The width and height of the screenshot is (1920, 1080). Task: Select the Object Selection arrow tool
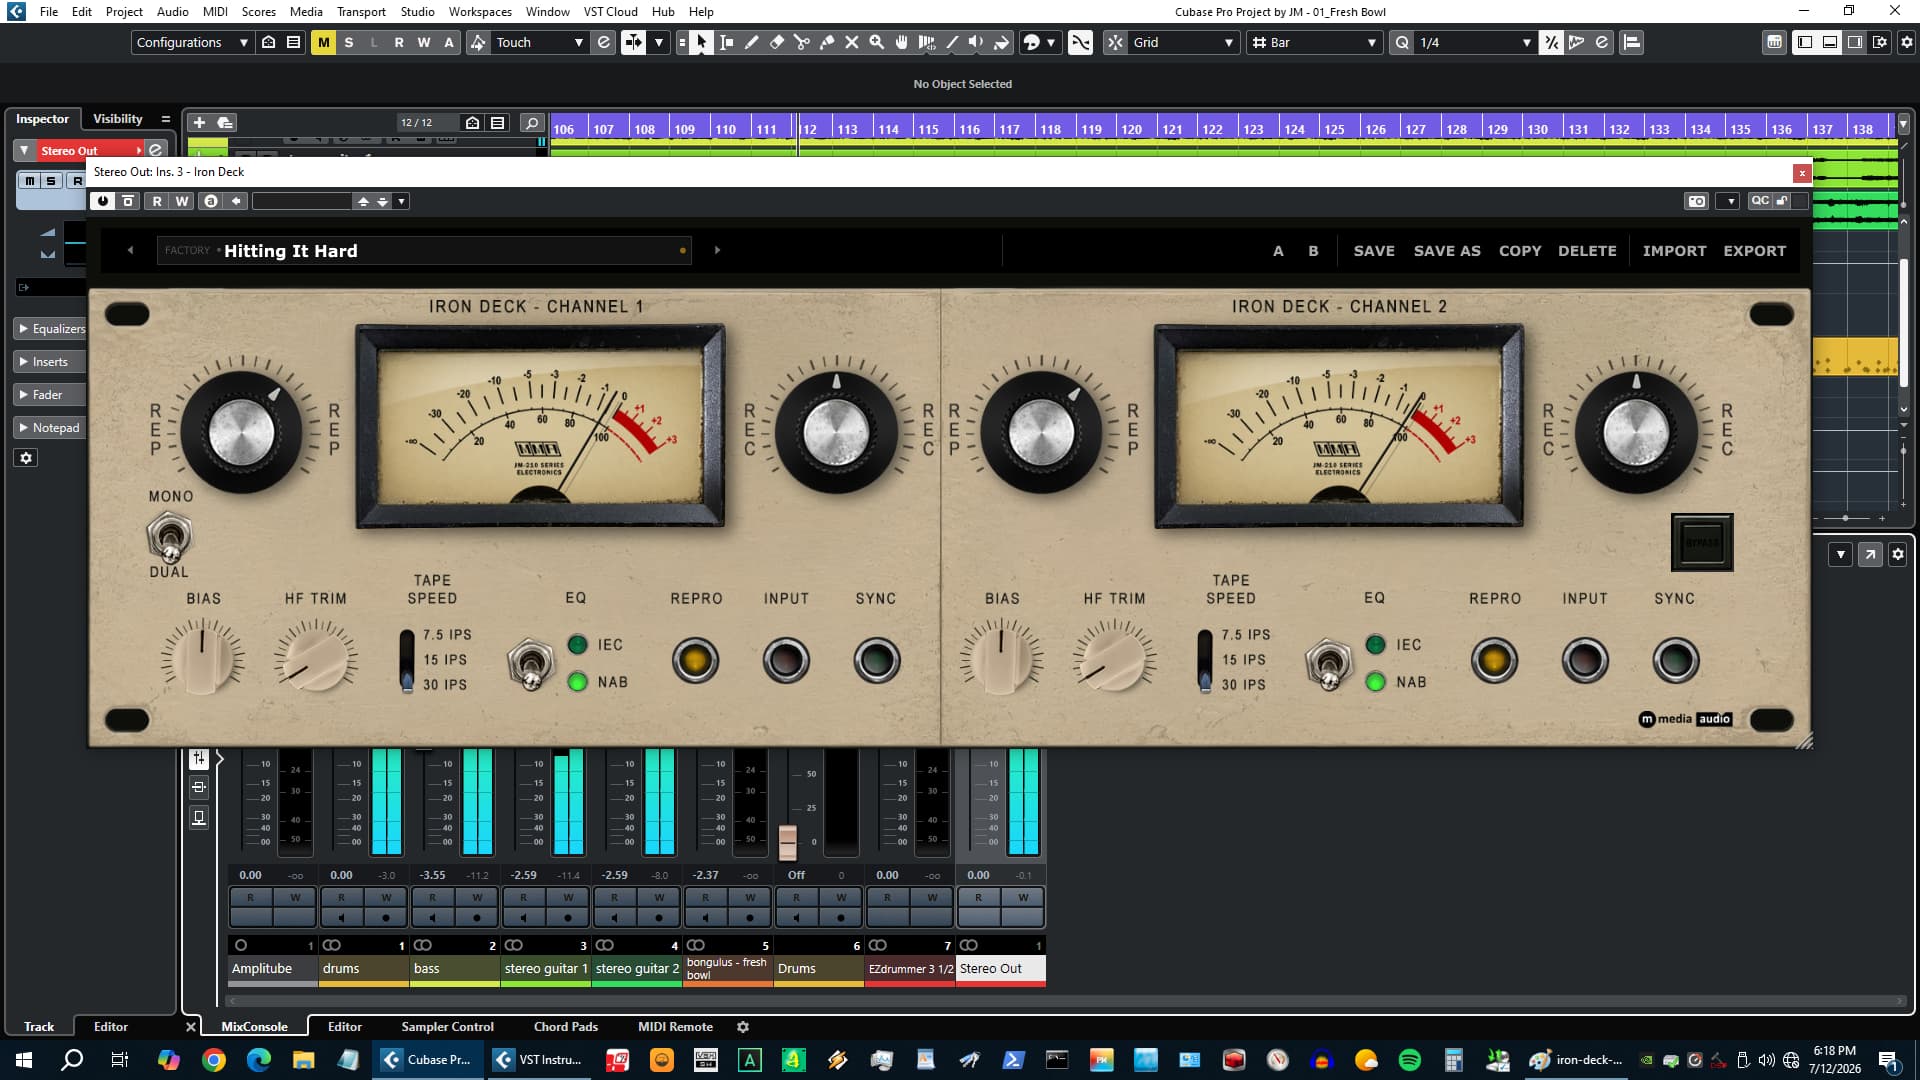(701, 42)
